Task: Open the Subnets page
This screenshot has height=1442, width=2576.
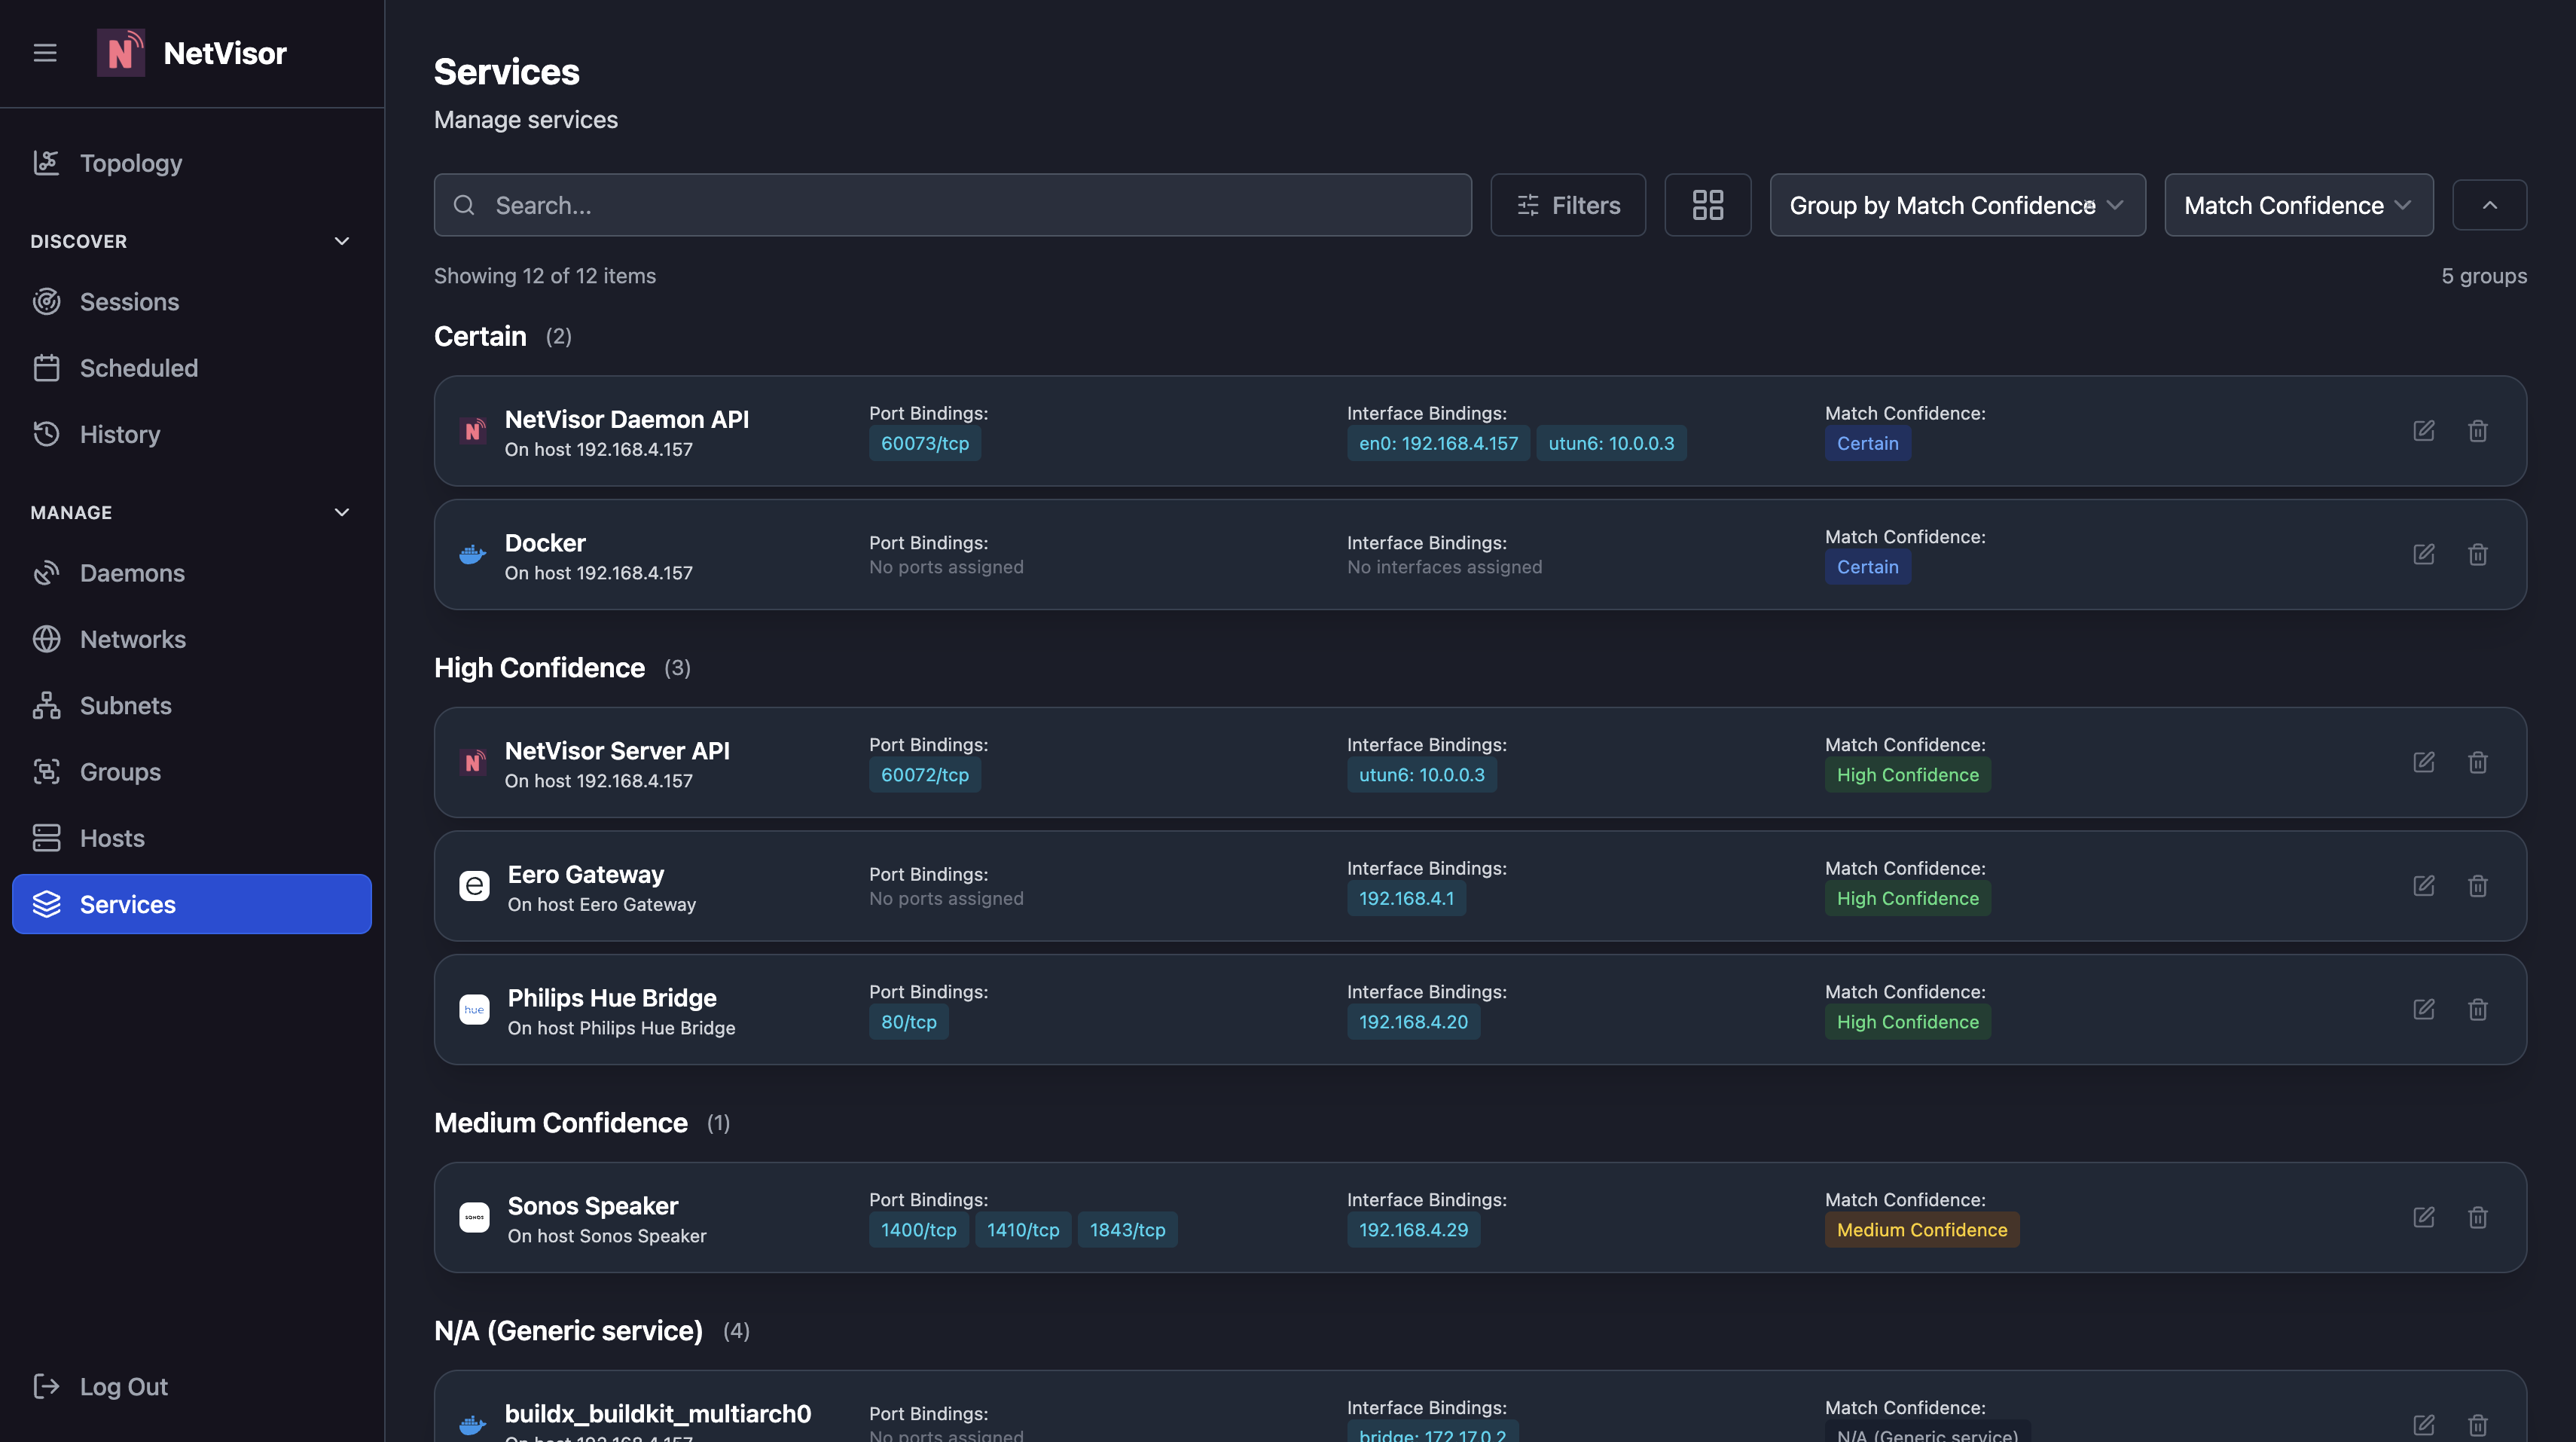Action: (192, 706)
